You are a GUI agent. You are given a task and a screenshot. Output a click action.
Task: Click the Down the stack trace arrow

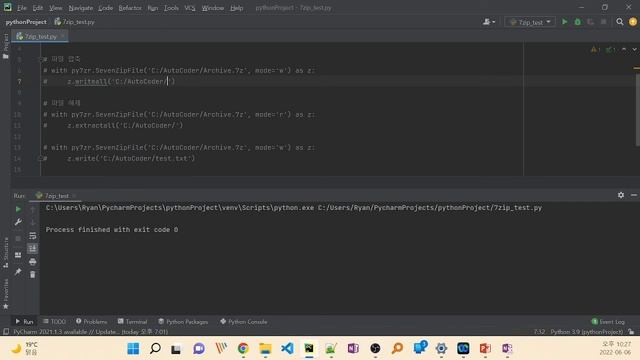pos(33,222)
